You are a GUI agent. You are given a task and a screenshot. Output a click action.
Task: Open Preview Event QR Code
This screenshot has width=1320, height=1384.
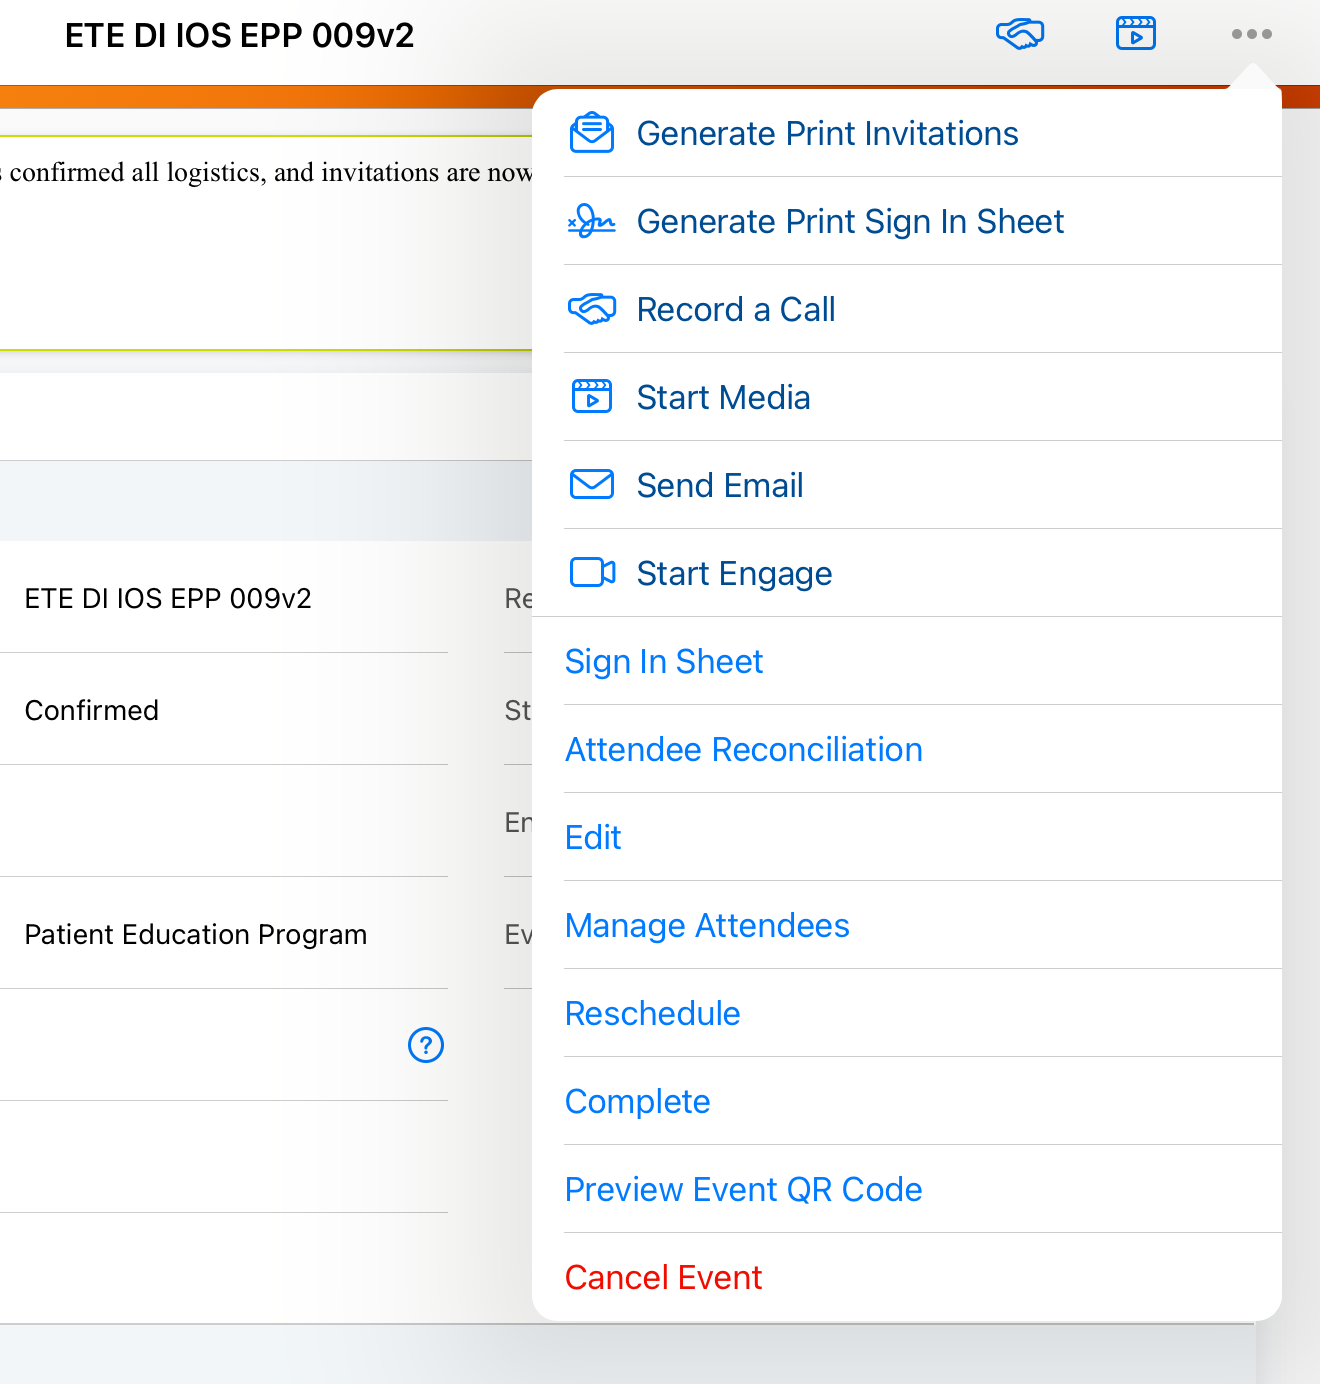(744, 1189)
